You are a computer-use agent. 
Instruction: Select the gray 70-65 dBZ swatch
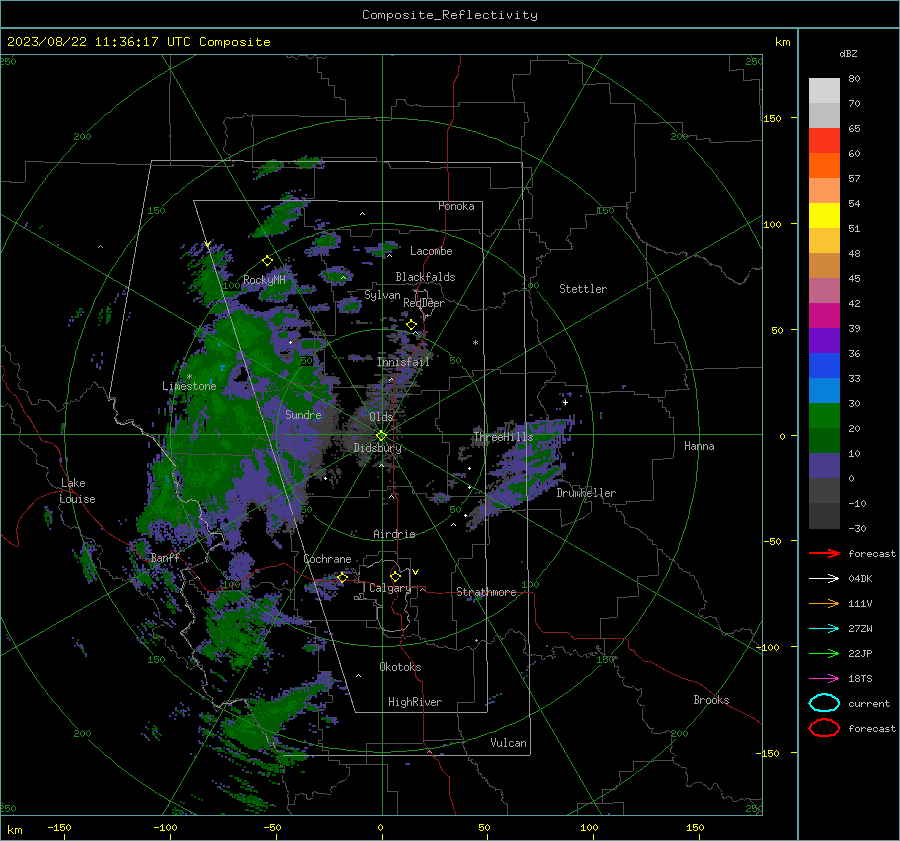point(824,115)
